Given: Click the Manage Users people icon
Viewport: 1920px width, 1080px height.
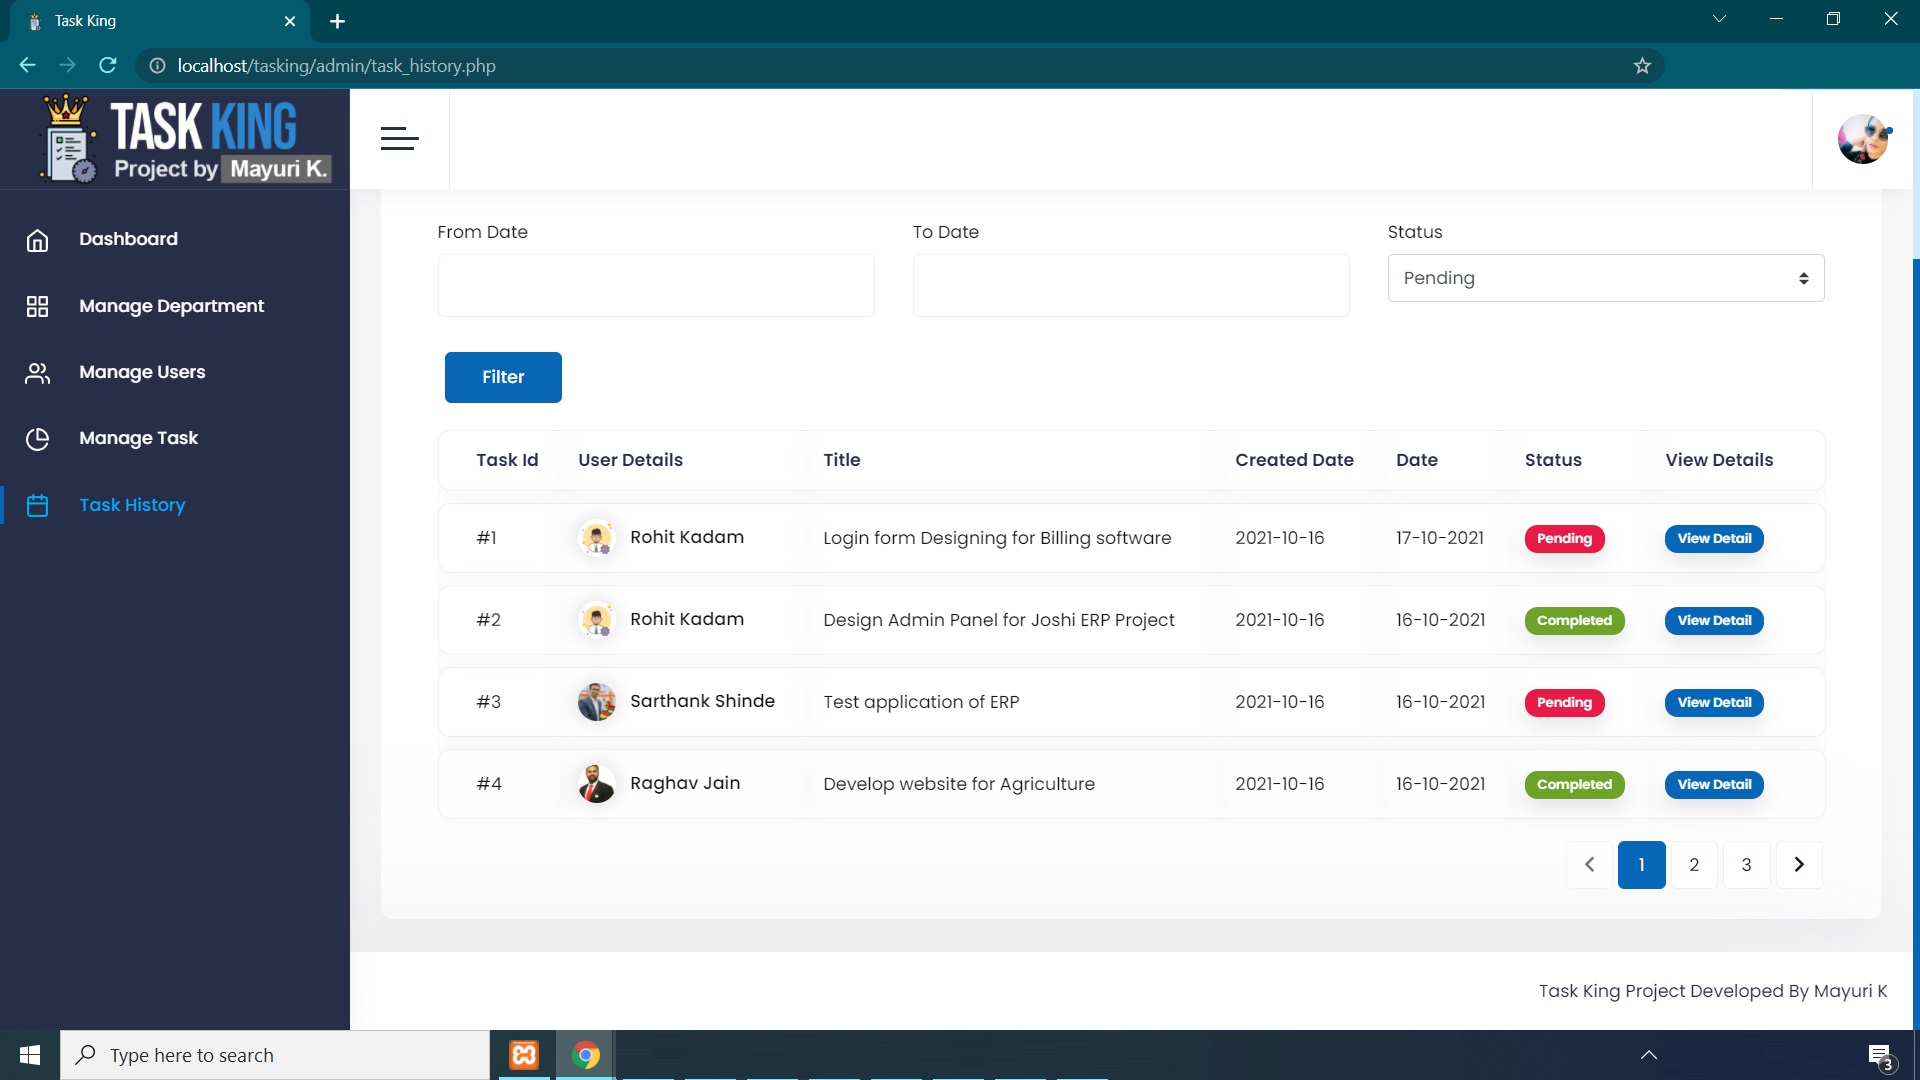Looking at the screenshot, I should pyautogui.click(x=37, y=373).
